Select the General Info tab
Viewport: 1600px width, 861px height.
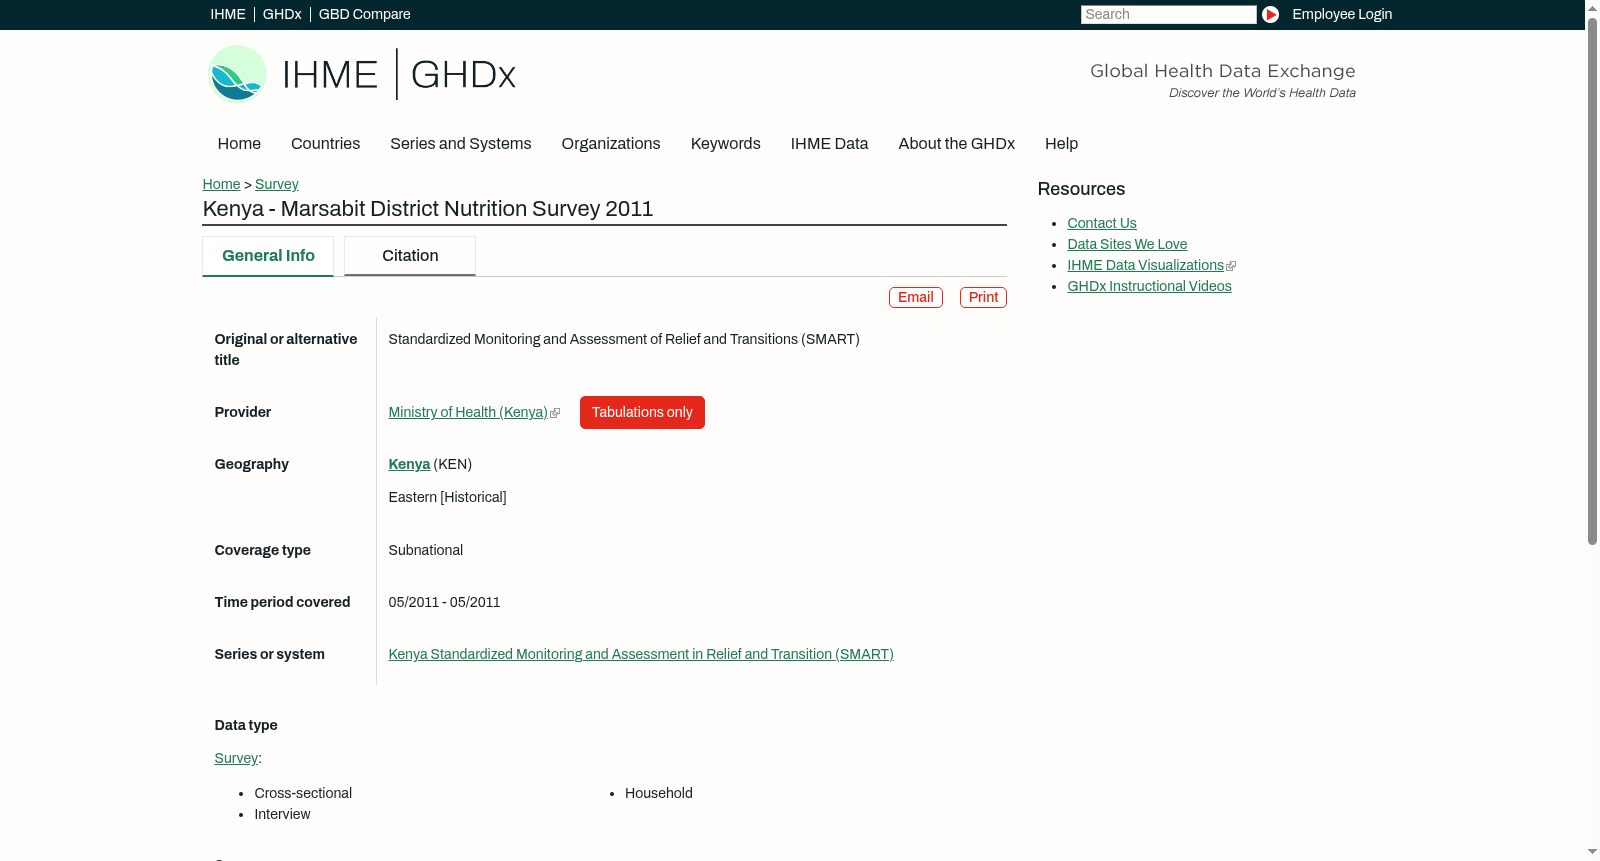268,256
